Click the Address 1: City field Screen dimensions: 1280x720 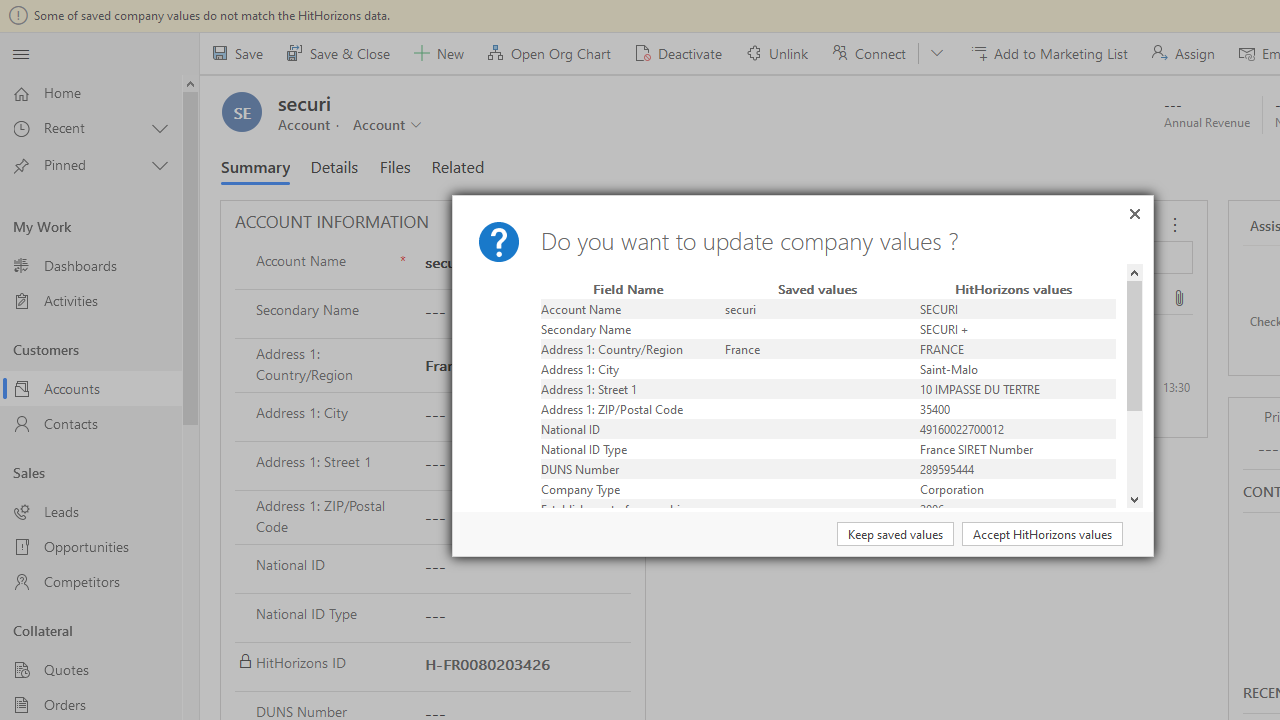click(433, 416)
